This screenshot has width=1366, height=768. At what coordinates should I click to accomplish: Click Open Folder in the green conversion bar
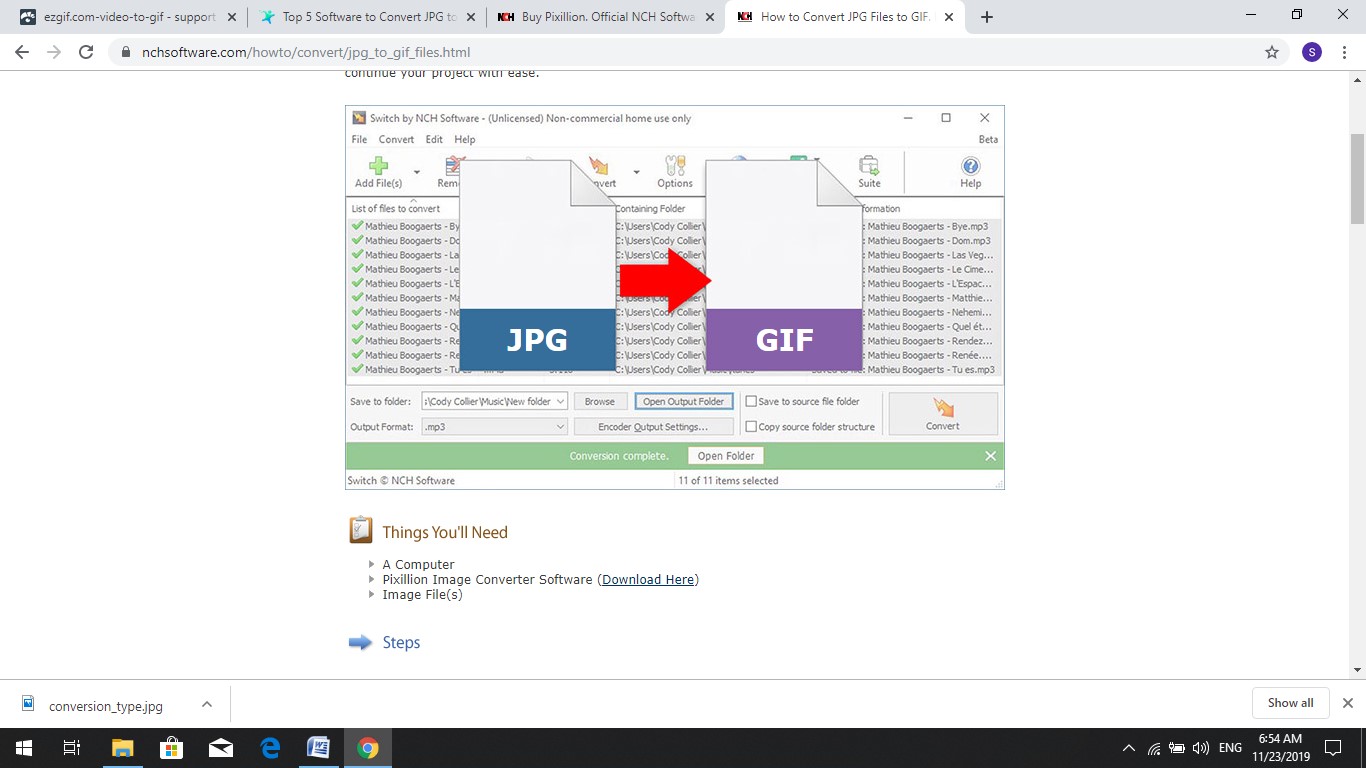point(726,456)
